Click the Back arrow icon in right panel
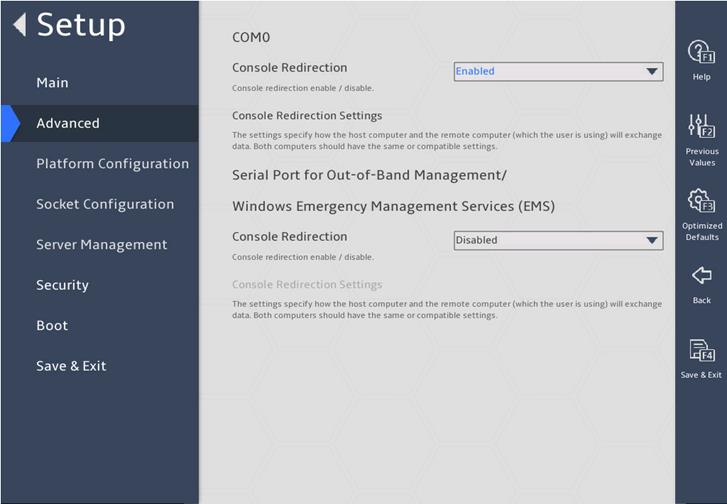The image size is (727, 504). pos(701,275)
